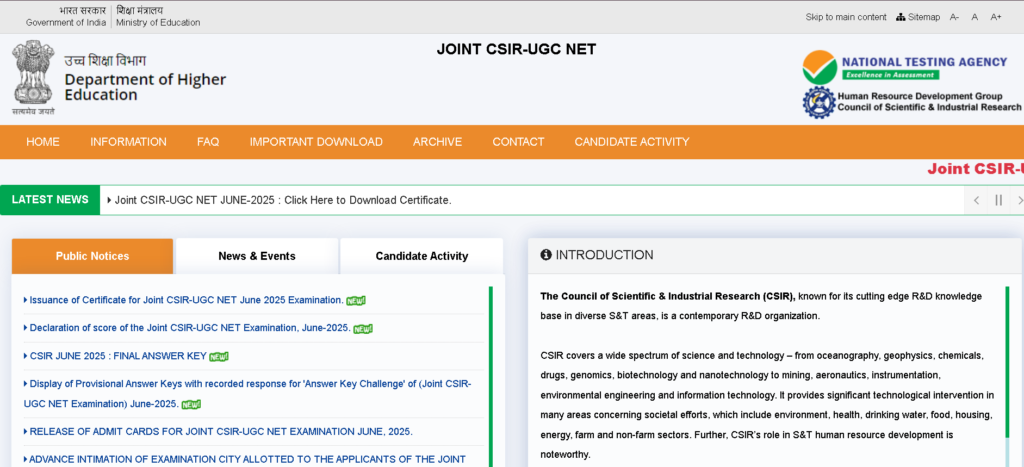Click NEW badge after Examination) June-2025
Screen dimensions: 1024x467
click(191, 404)
